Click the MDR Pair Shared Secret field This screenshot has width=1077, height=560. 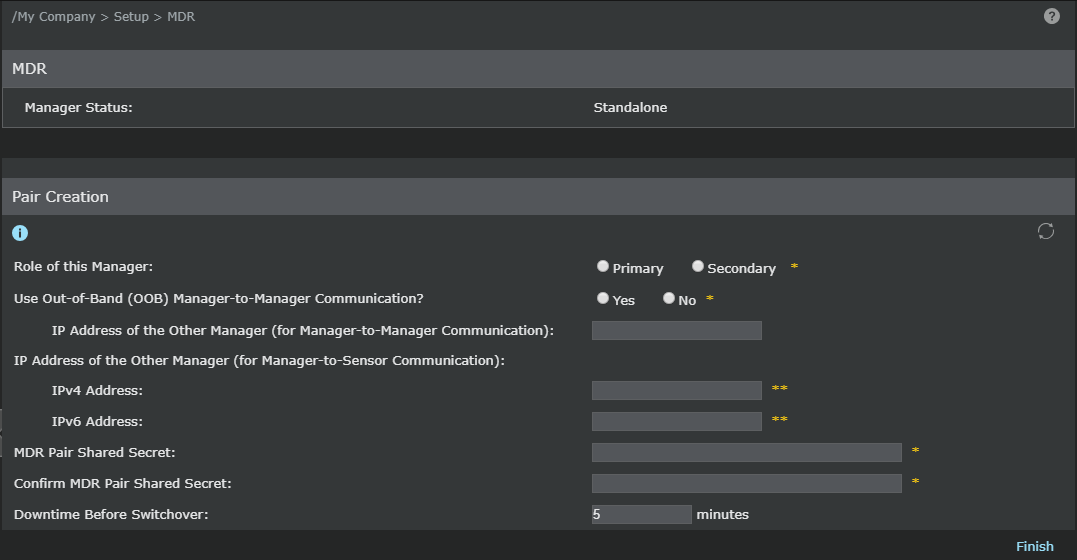(747, 452)
